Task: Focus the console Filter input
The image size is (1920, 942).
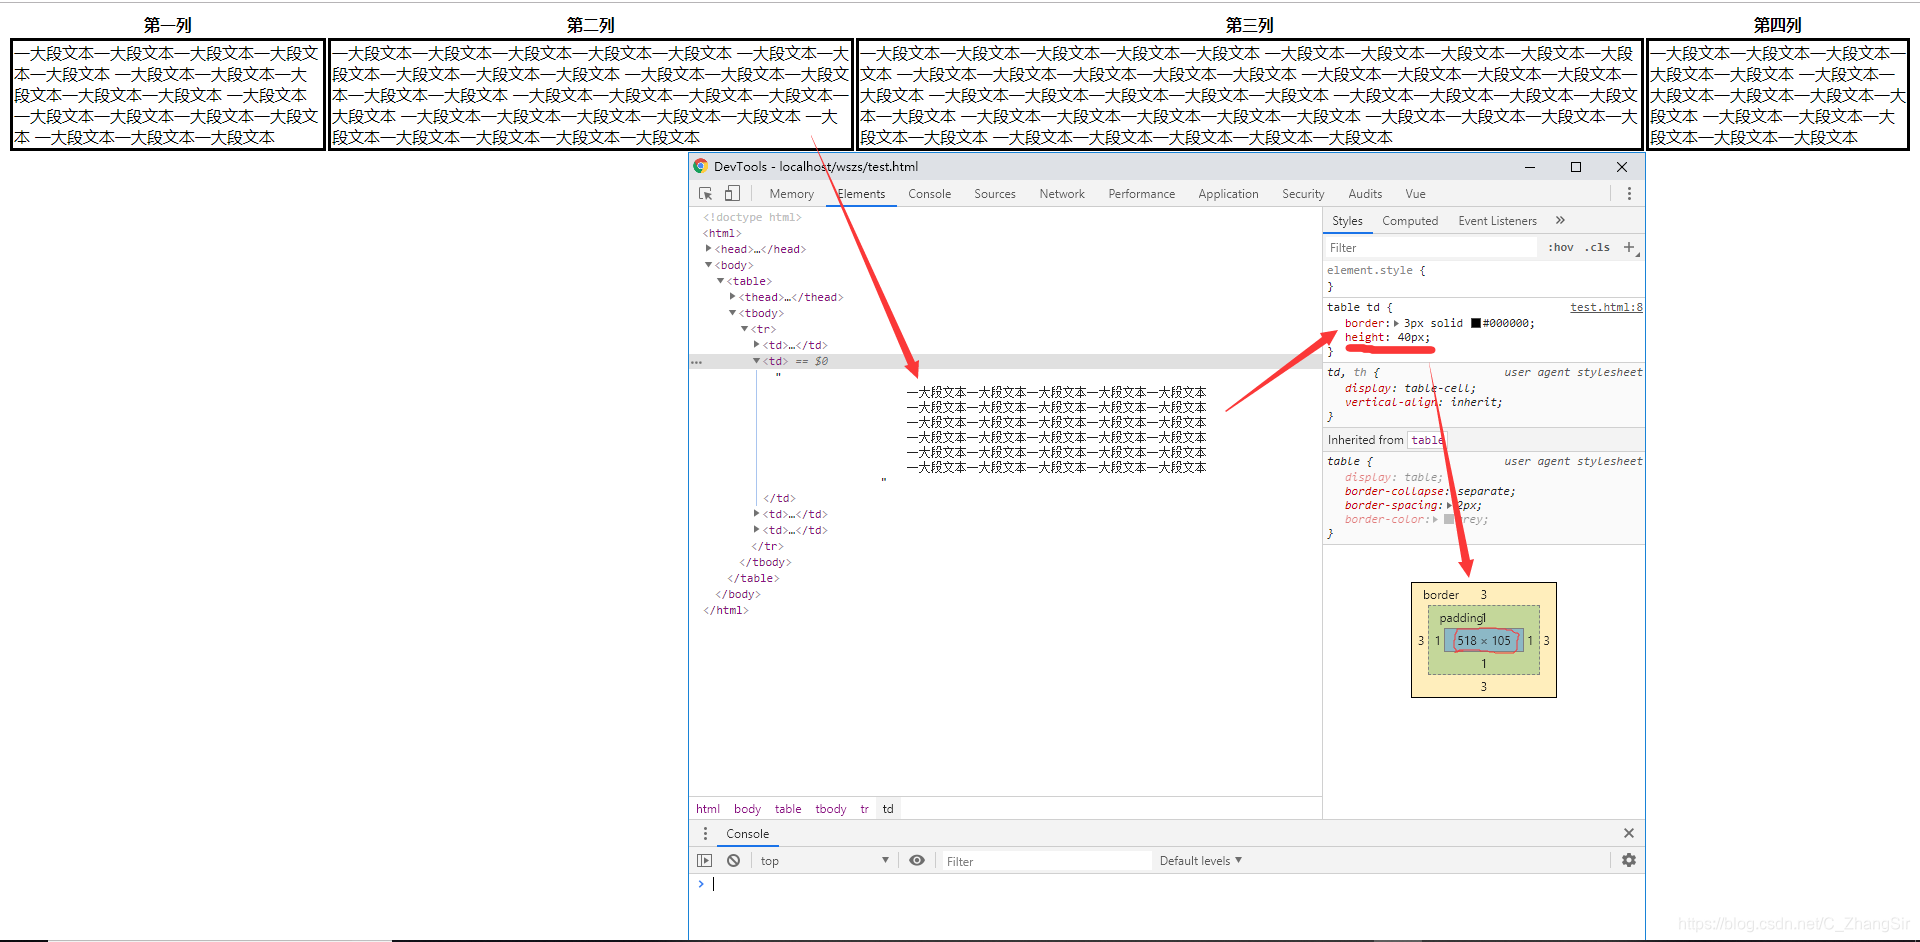Action: 1047,861
